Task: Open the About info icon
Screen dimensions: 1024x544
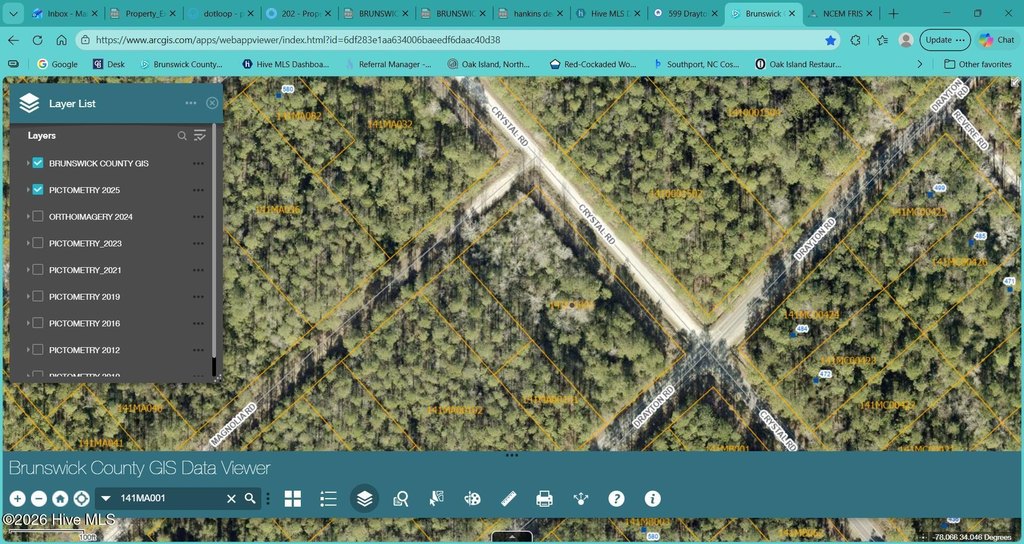Action: [x=652, y=498]
